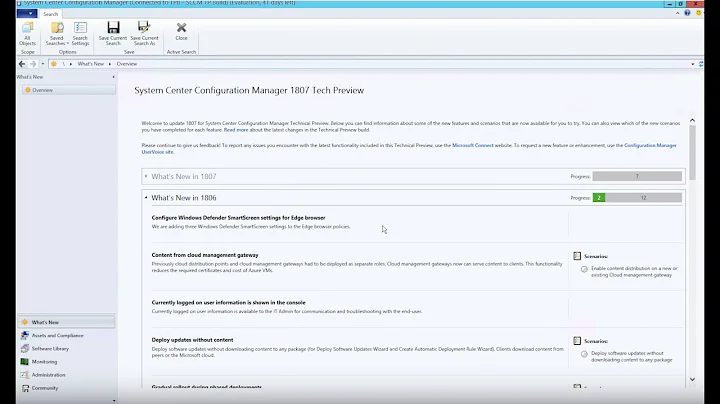Toggle Deploy software updates scenario circle
Screen dimensions: 720x404
pyautogui.click(x=584, y=354)
